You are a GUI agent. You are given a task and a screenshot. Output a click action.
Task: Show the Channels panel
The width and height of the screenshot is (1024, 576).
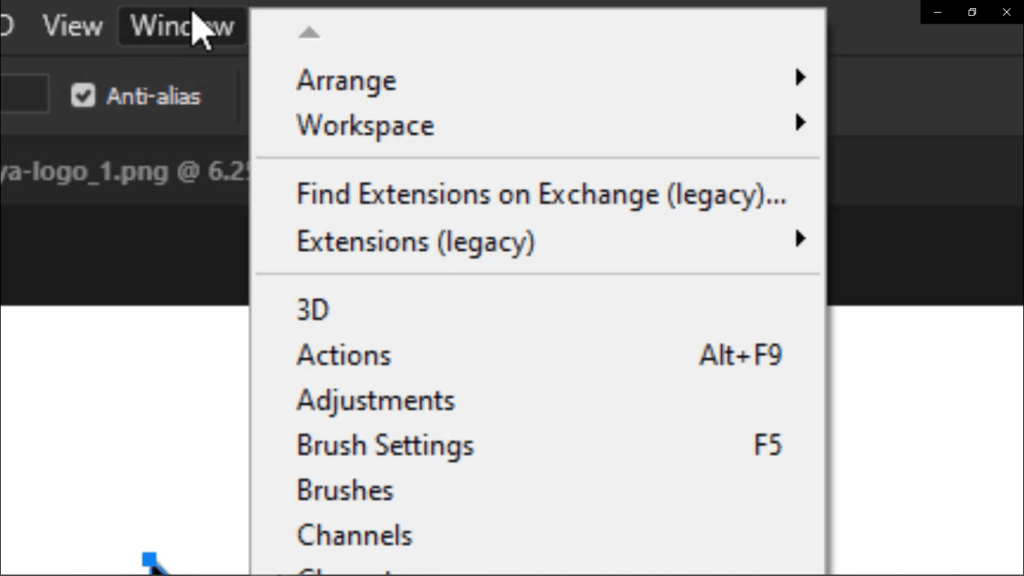(x=538, y=536)
